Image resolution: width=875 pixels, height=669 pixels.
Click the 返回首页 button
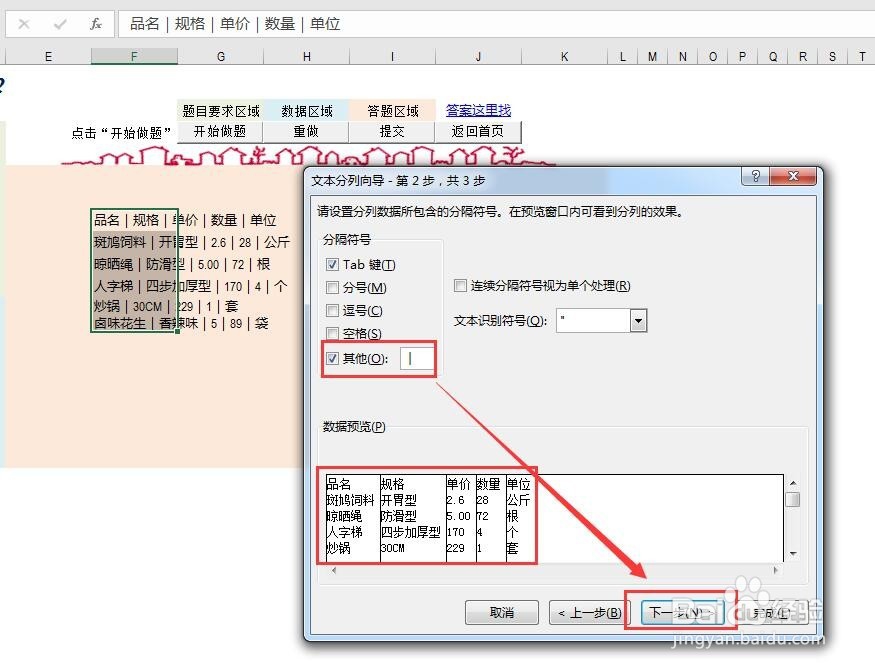(478, 131)
